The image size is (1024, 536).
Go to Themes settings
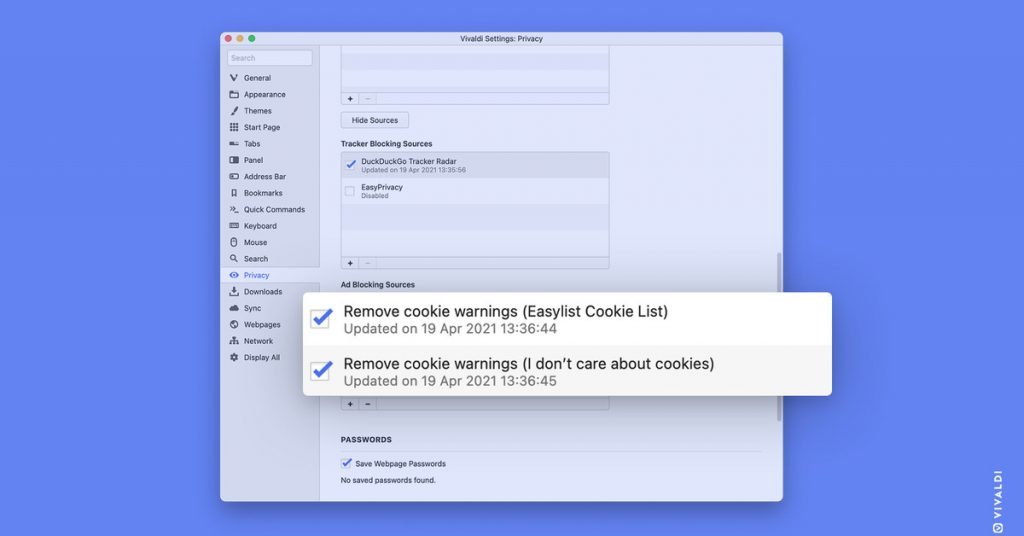[x=258, y=111]
